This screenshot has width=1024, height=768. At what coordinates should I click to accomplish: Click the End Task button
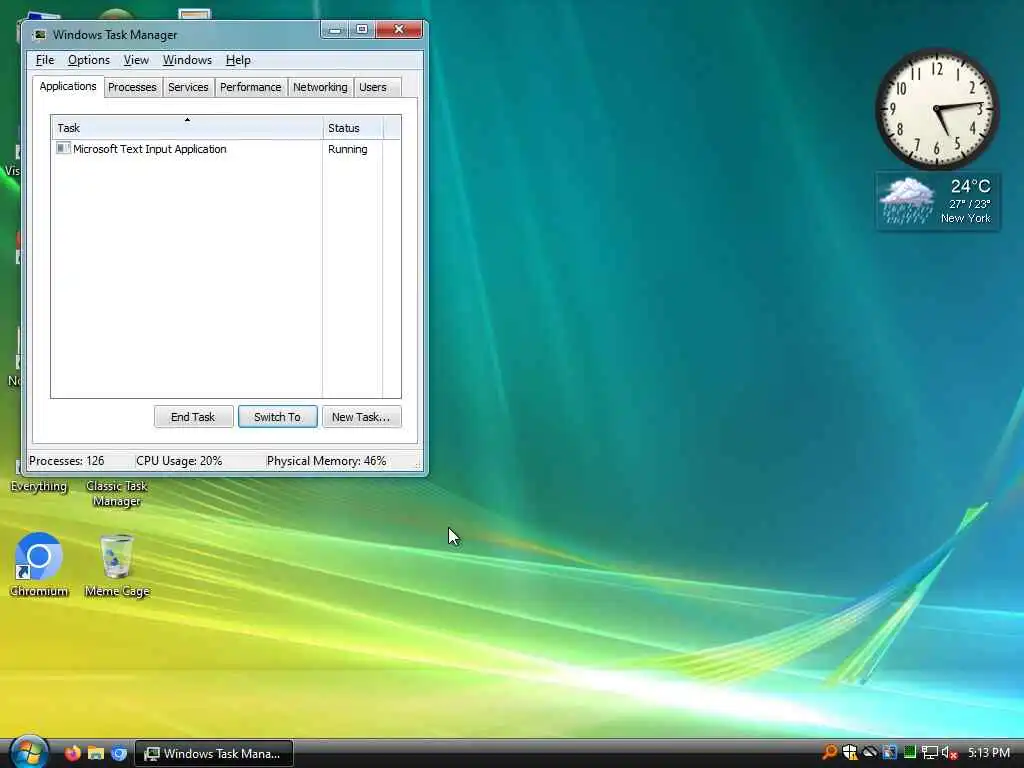point(193,417)
